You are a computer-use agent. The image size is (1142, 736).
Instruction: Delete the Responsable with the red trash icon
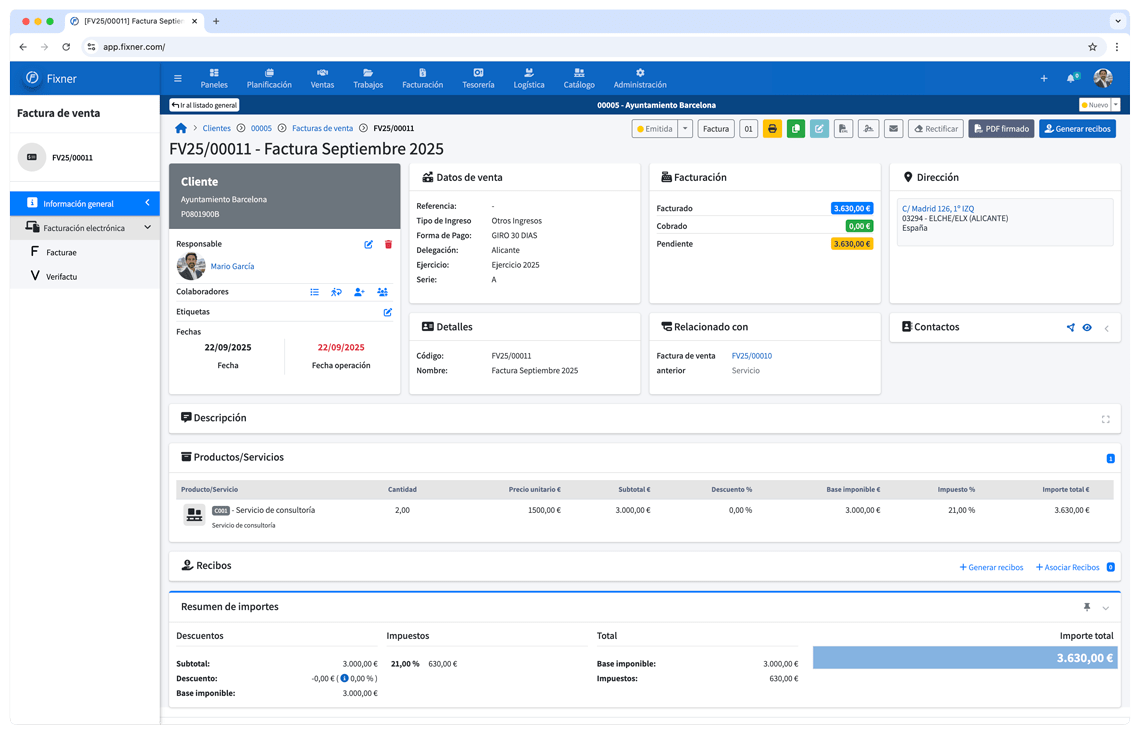click(x=388, y=244)
